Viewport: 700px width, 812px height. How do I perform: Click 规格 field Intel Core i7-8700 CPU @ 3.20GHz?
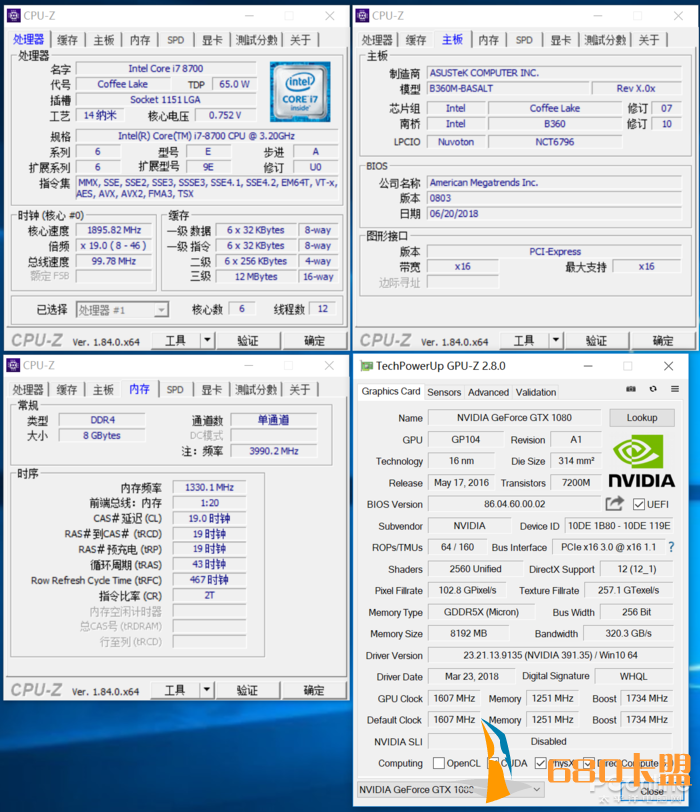coord(207,136)
